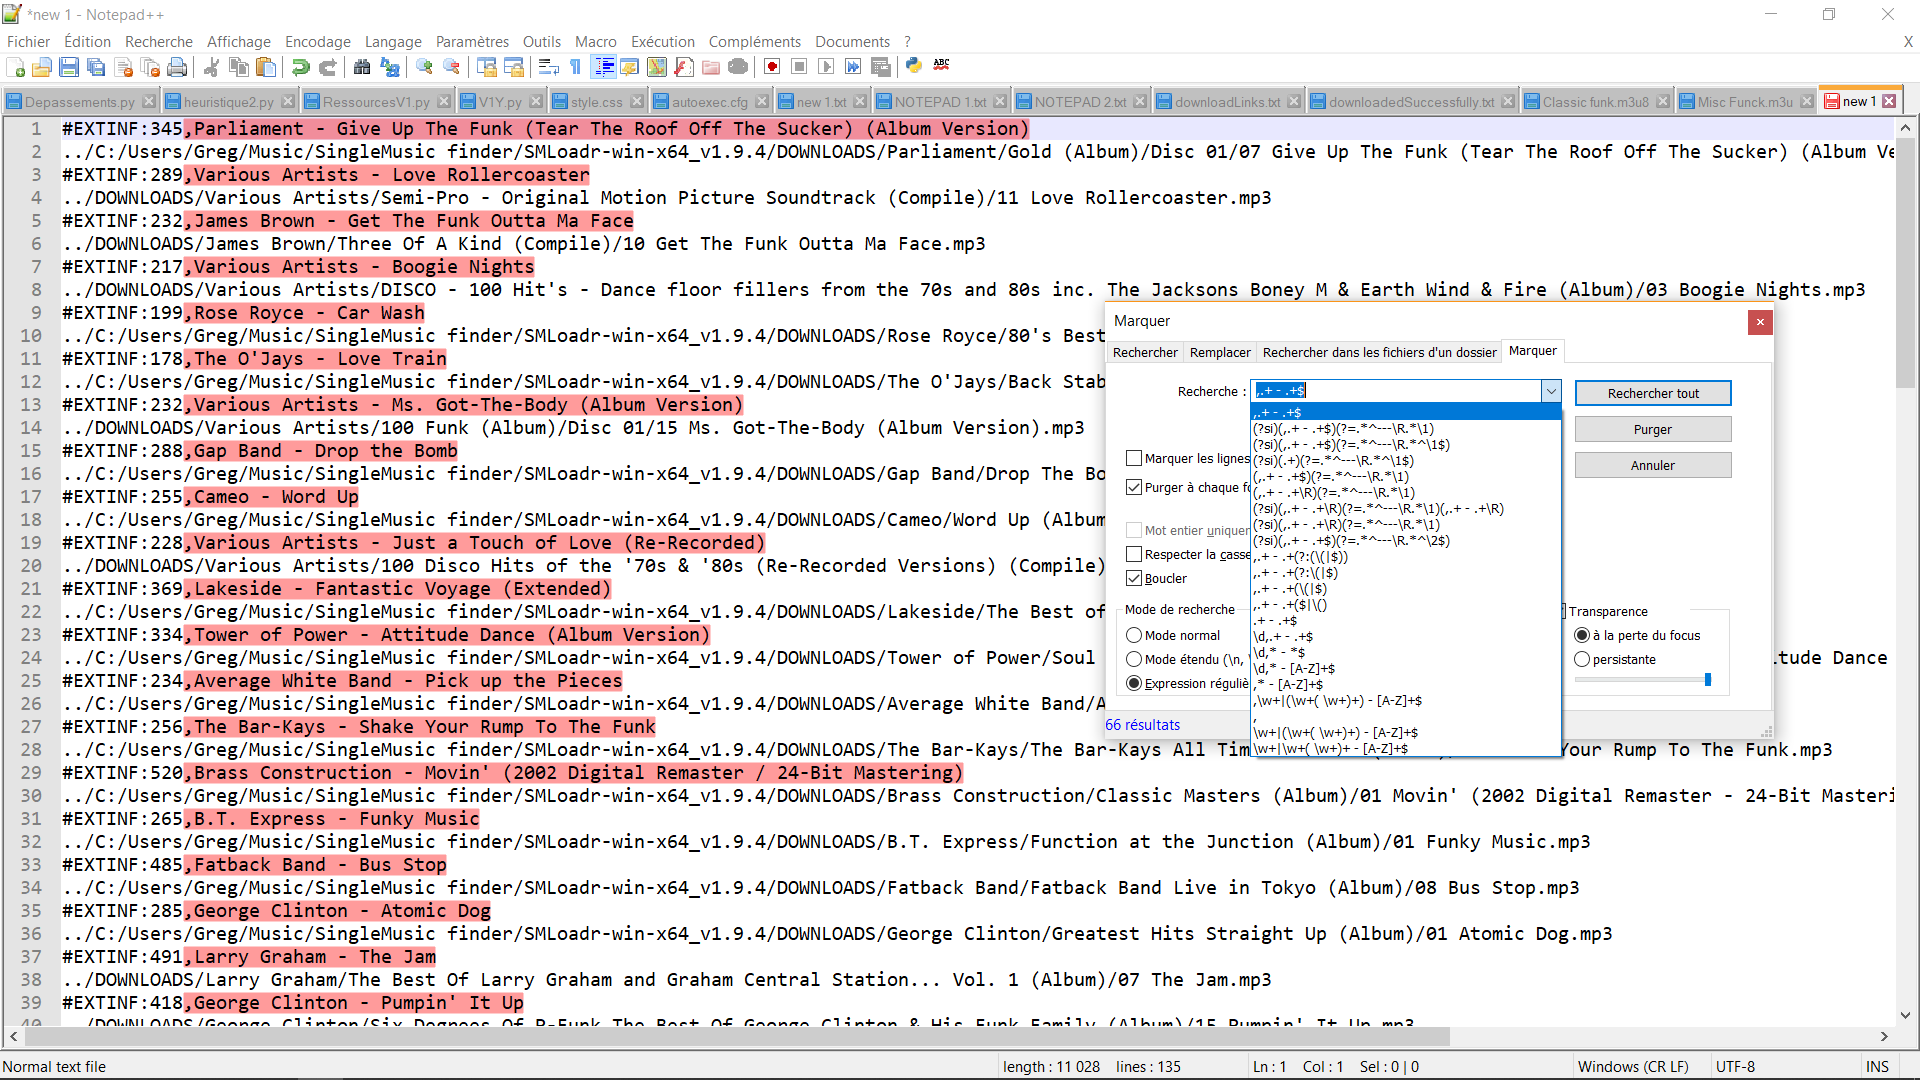
Task: Open the Function List panel icon
Action: click(684, 67)
